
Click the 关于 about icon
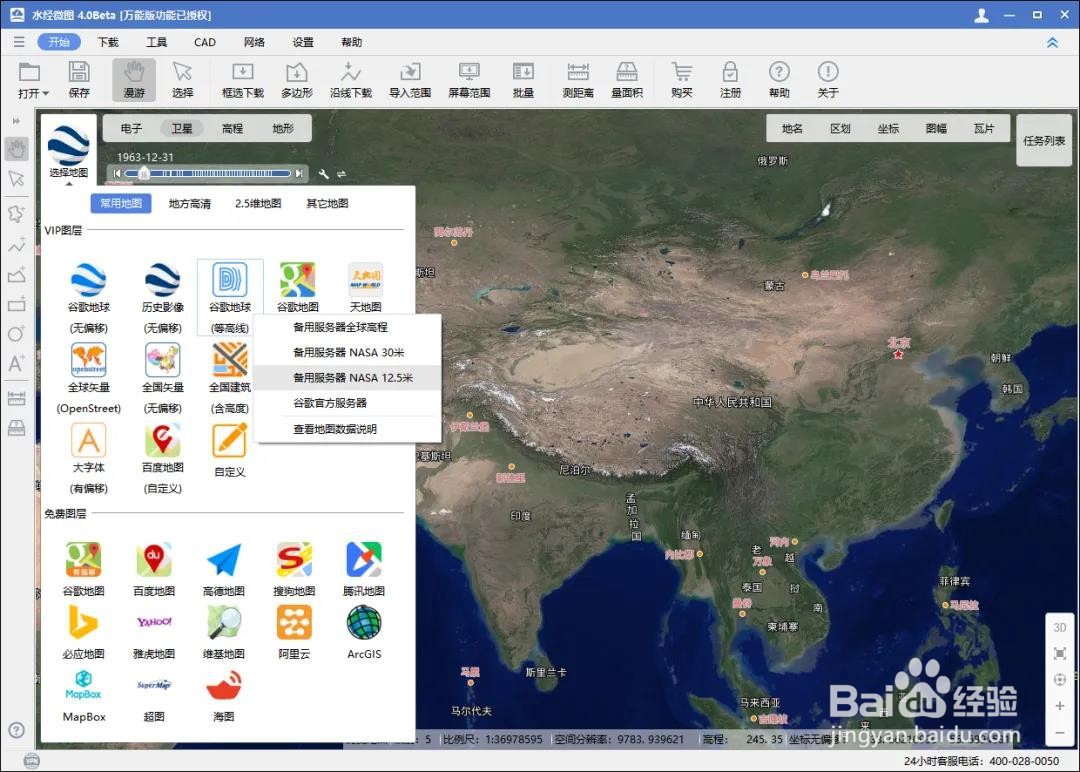(828, 72)
